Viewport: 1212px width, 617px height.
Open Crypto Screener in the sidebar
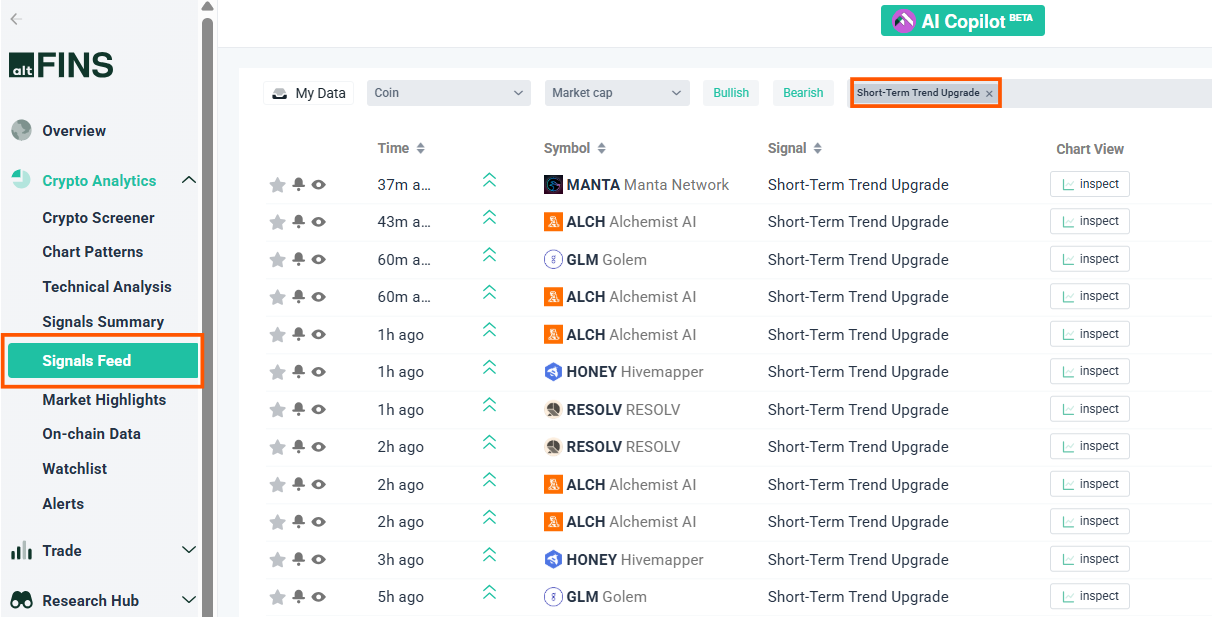click(x=98, y=218)
